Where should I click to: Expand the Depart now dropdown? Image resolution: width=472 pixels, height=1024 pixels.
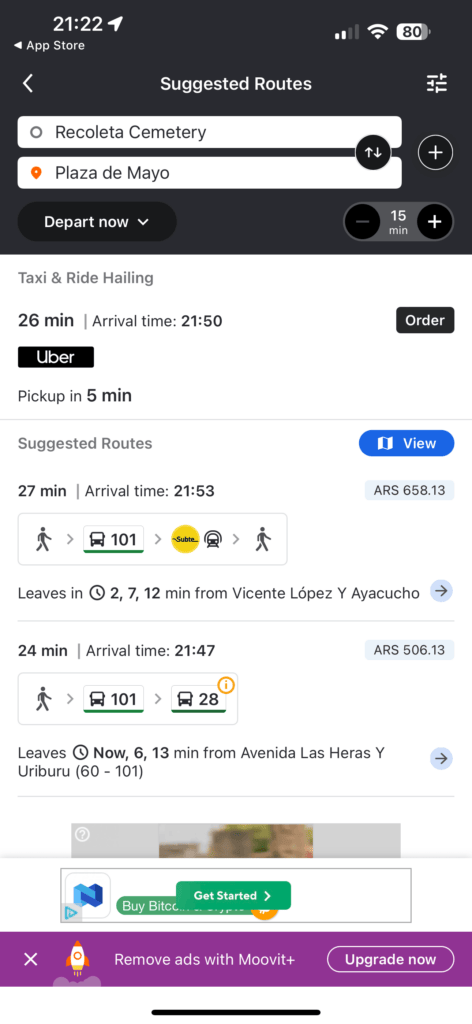[x=97, y=222]
